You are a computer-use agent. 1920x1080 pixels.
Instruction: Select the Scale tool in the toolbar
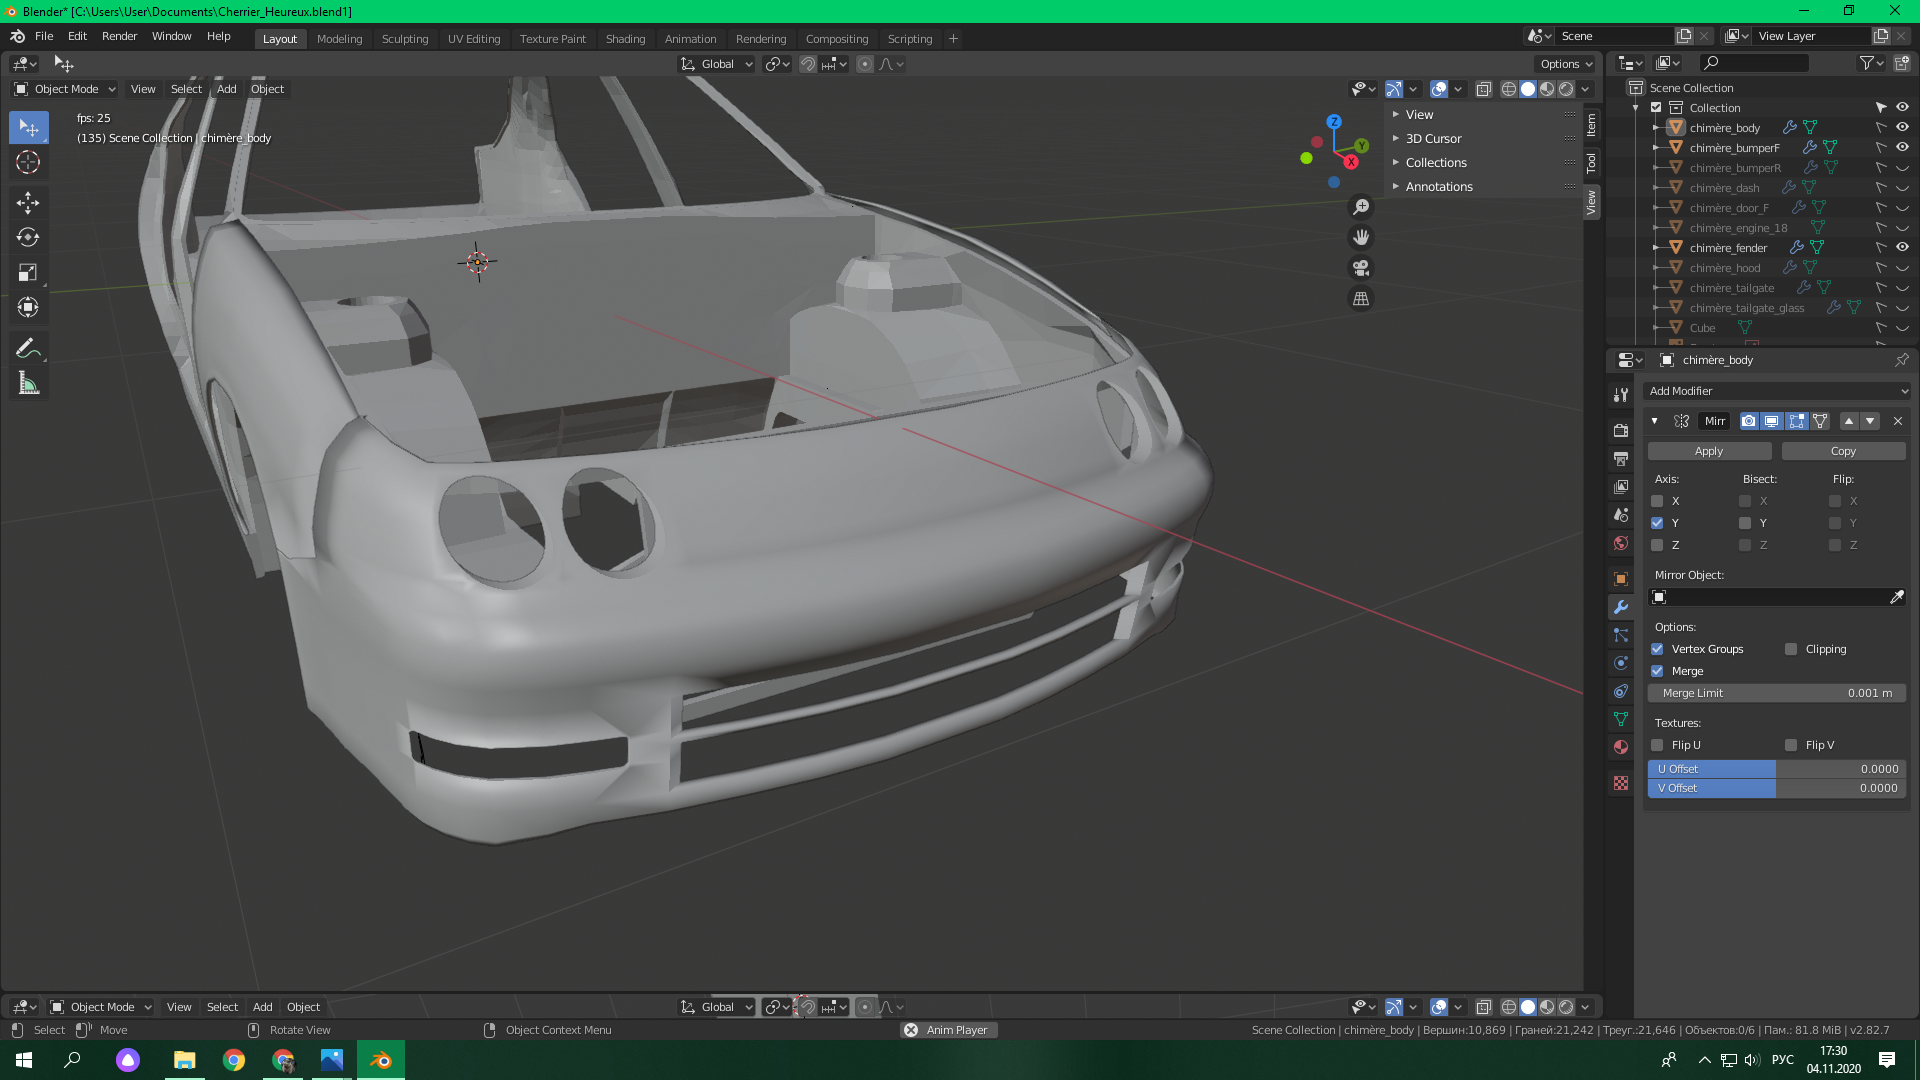28,272
